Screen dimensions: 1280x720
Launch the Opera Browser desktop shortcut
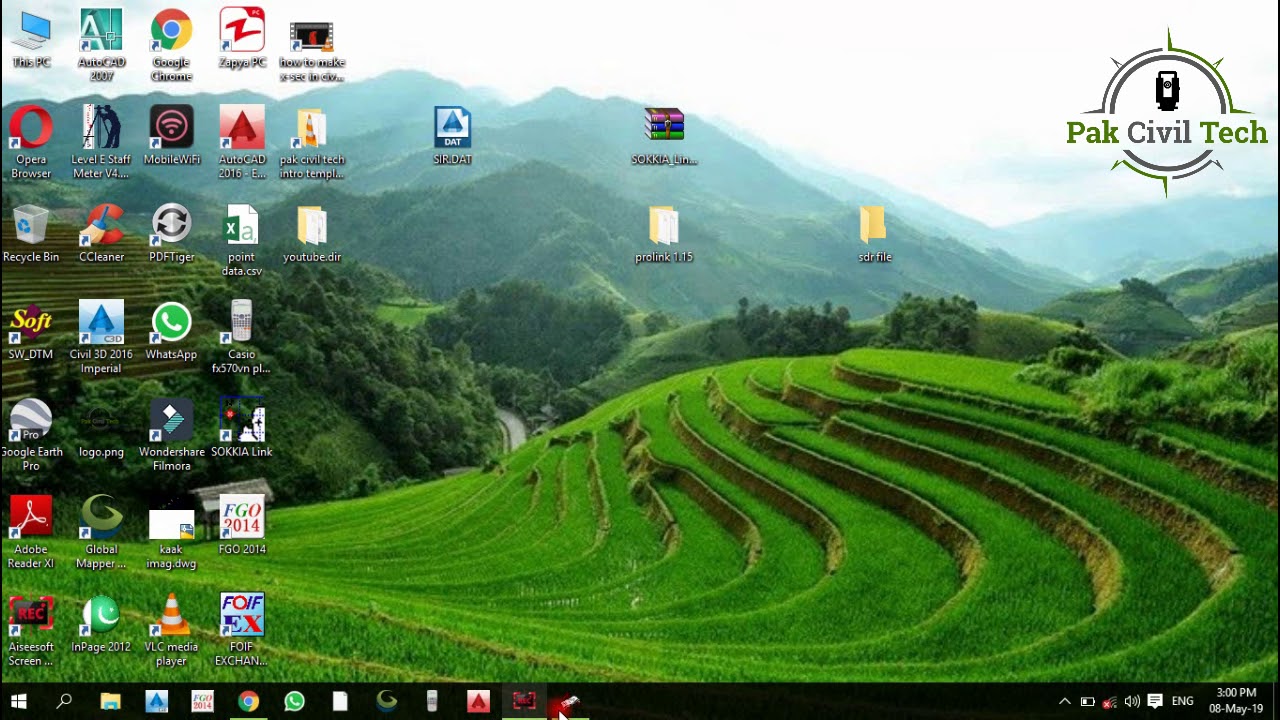[x=31, y=143]
